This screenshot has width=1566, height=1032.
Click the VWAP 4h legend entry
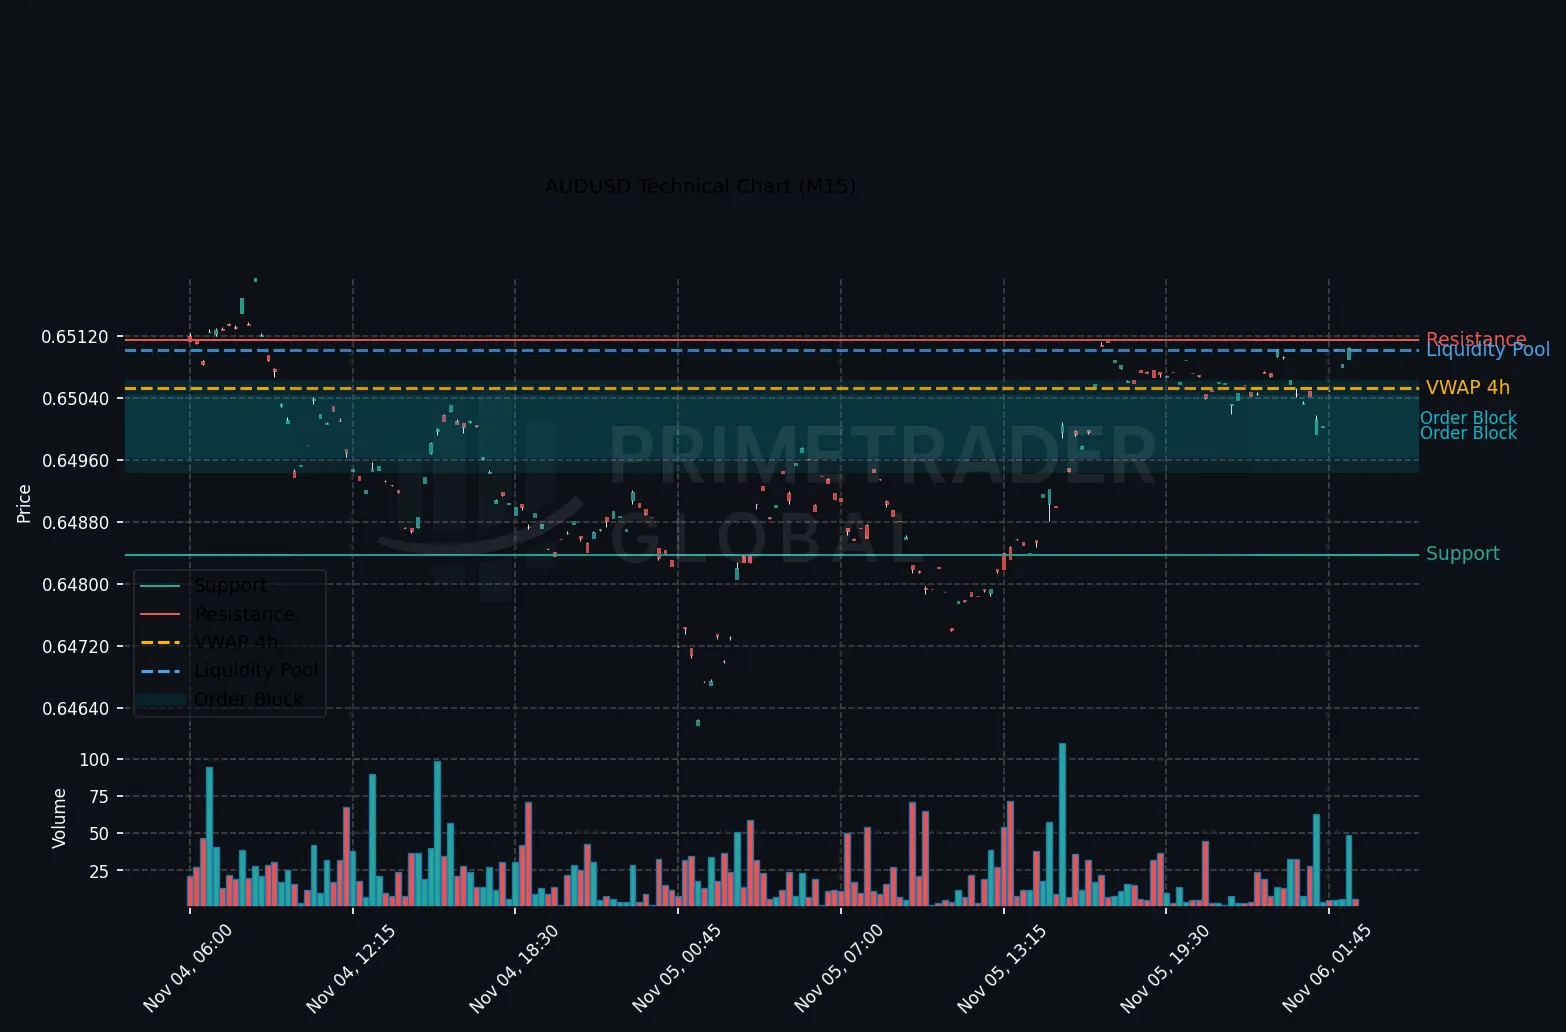pos(236,642)
